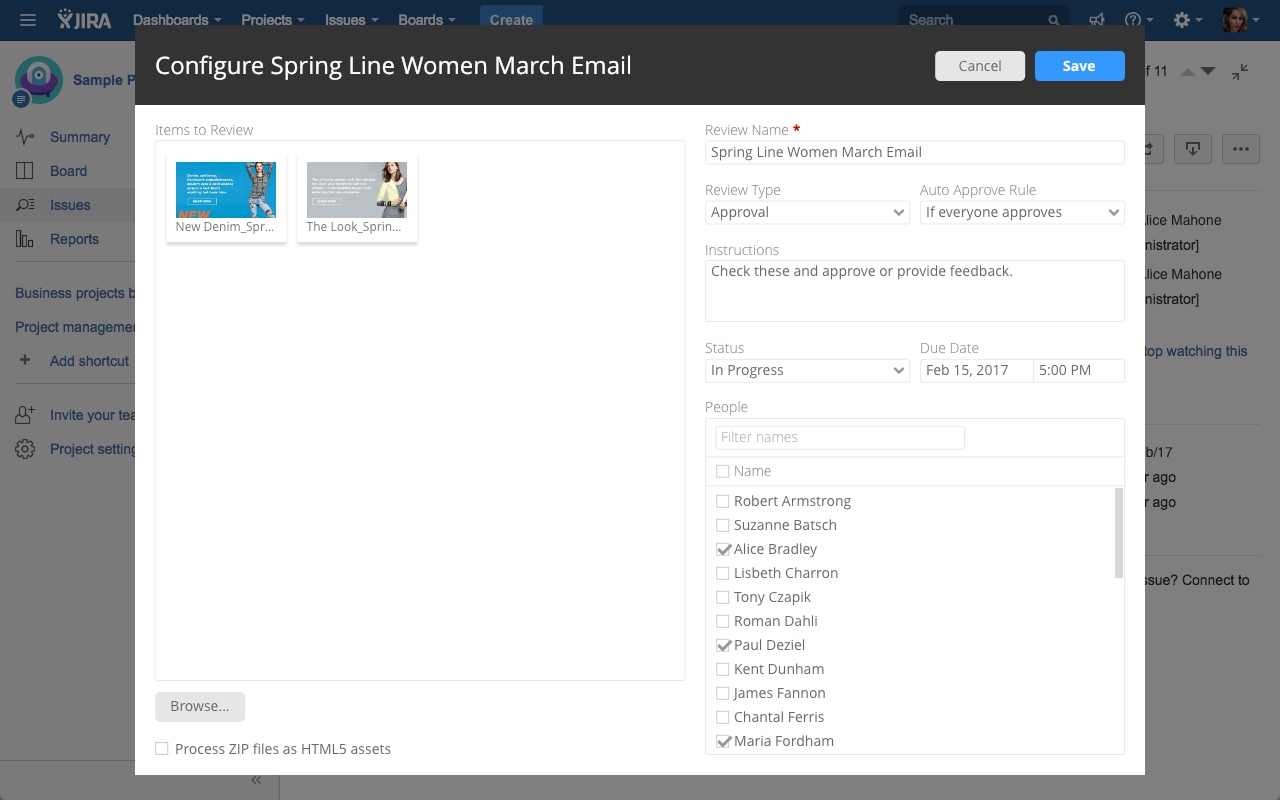Screen dimensions: 1280x800
Task: Open the JIRA hamburger menu icon
Action: tap(28, 20)
